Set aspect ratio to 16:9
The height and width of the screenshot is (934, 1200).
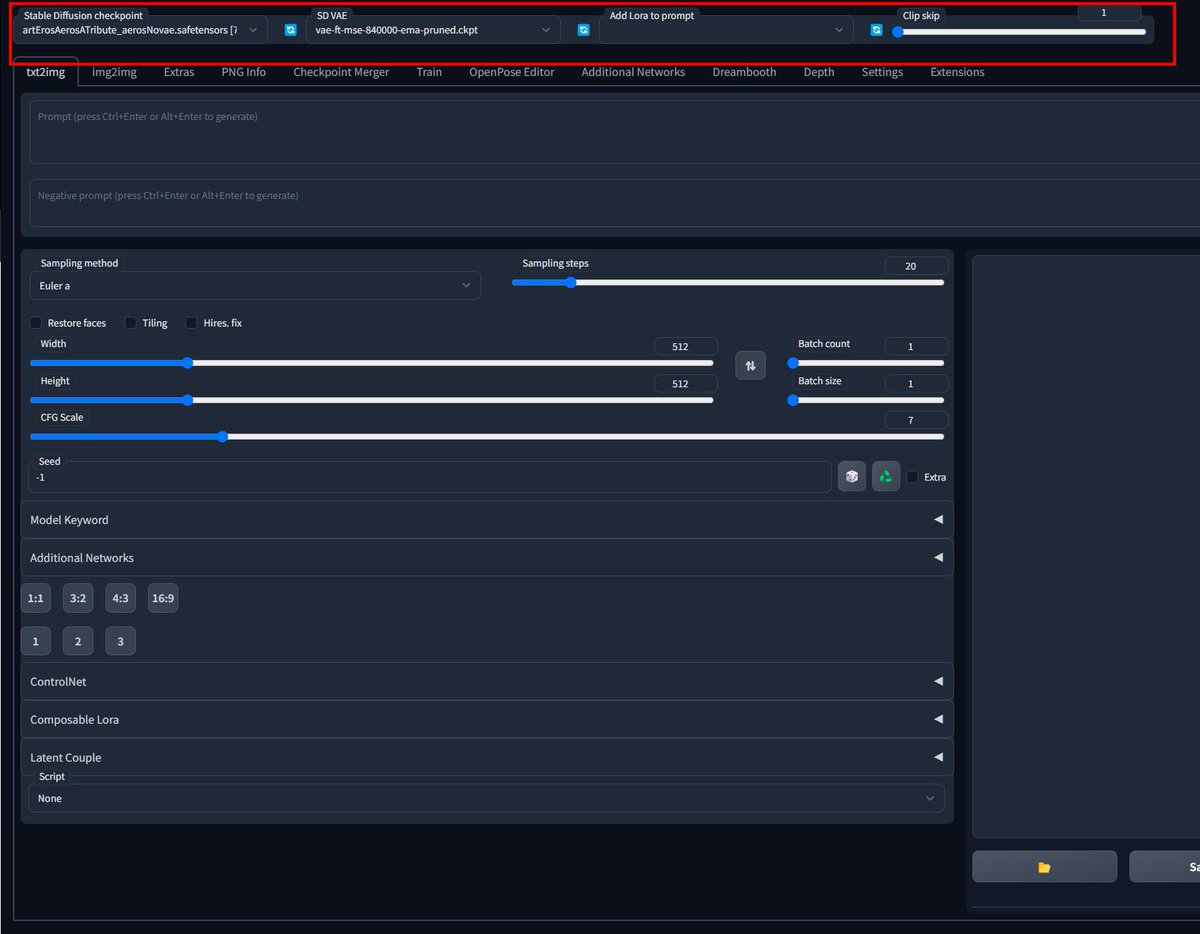point(163,598)
